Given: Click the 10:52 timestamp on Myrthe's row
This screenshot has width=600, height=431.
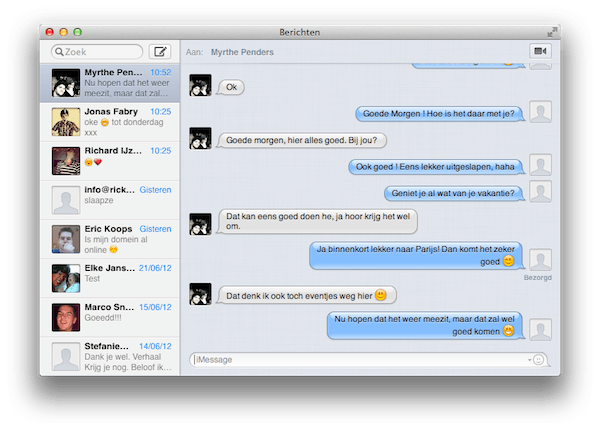Looking at the screenshot, I should point(161,72).
